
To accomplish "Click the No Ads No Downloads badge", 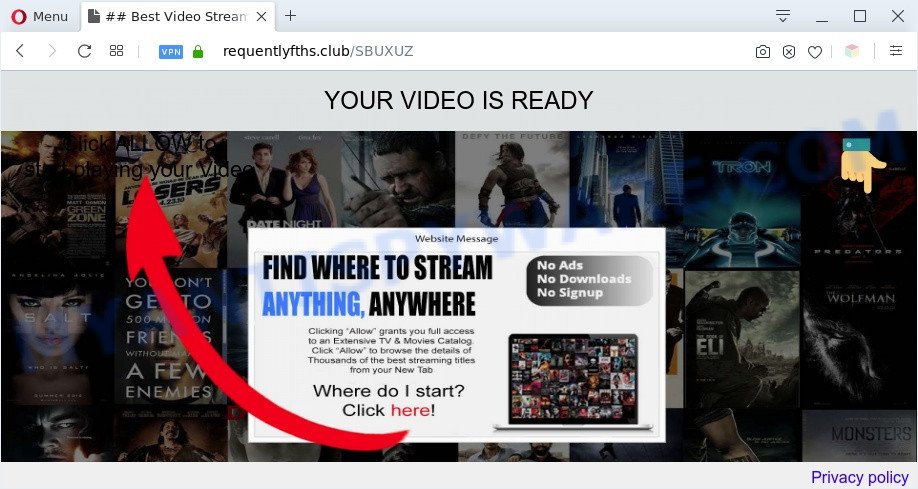I will coord(589,279).
